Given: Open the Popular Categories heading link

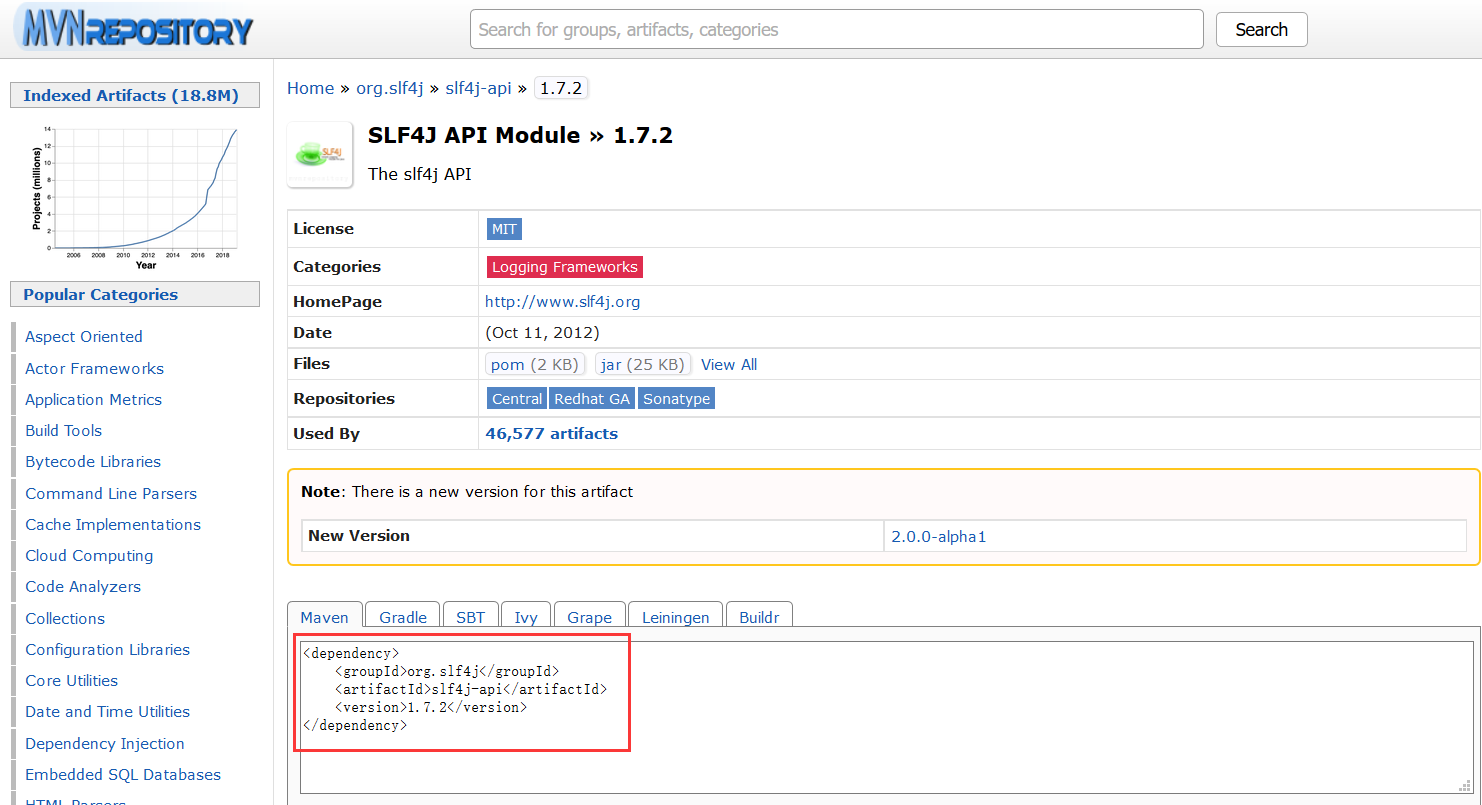Looking at the screenshot, I should point(100,295).
